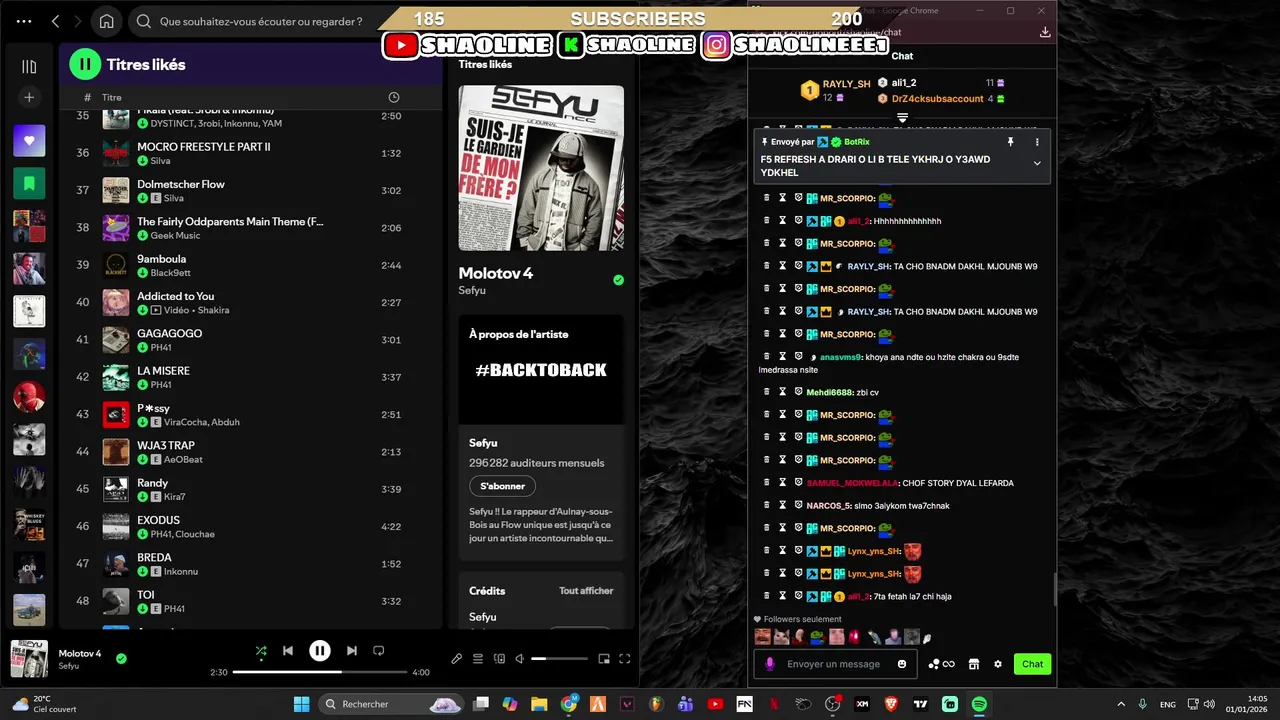Open the emote picker smiley icon
The height and width of the screenshot is (720, 1280).
(x=902, y=664)
